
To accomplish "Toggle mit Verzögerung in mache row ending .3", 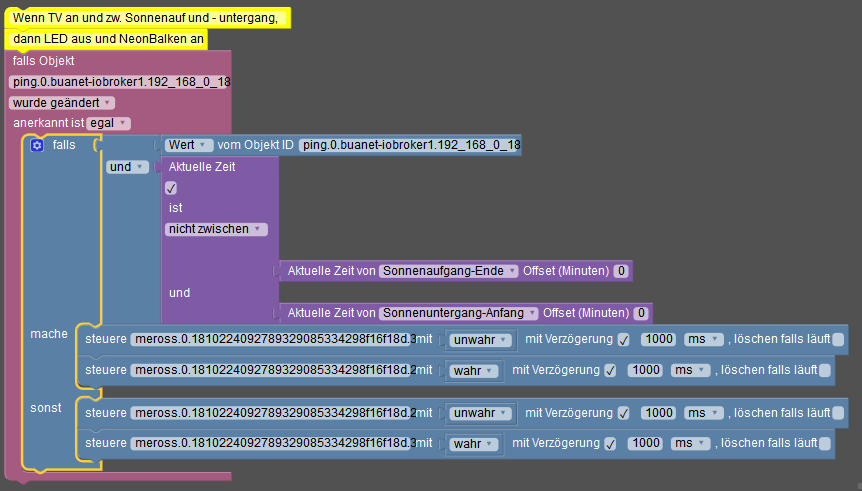I will (x=623, y=340).
